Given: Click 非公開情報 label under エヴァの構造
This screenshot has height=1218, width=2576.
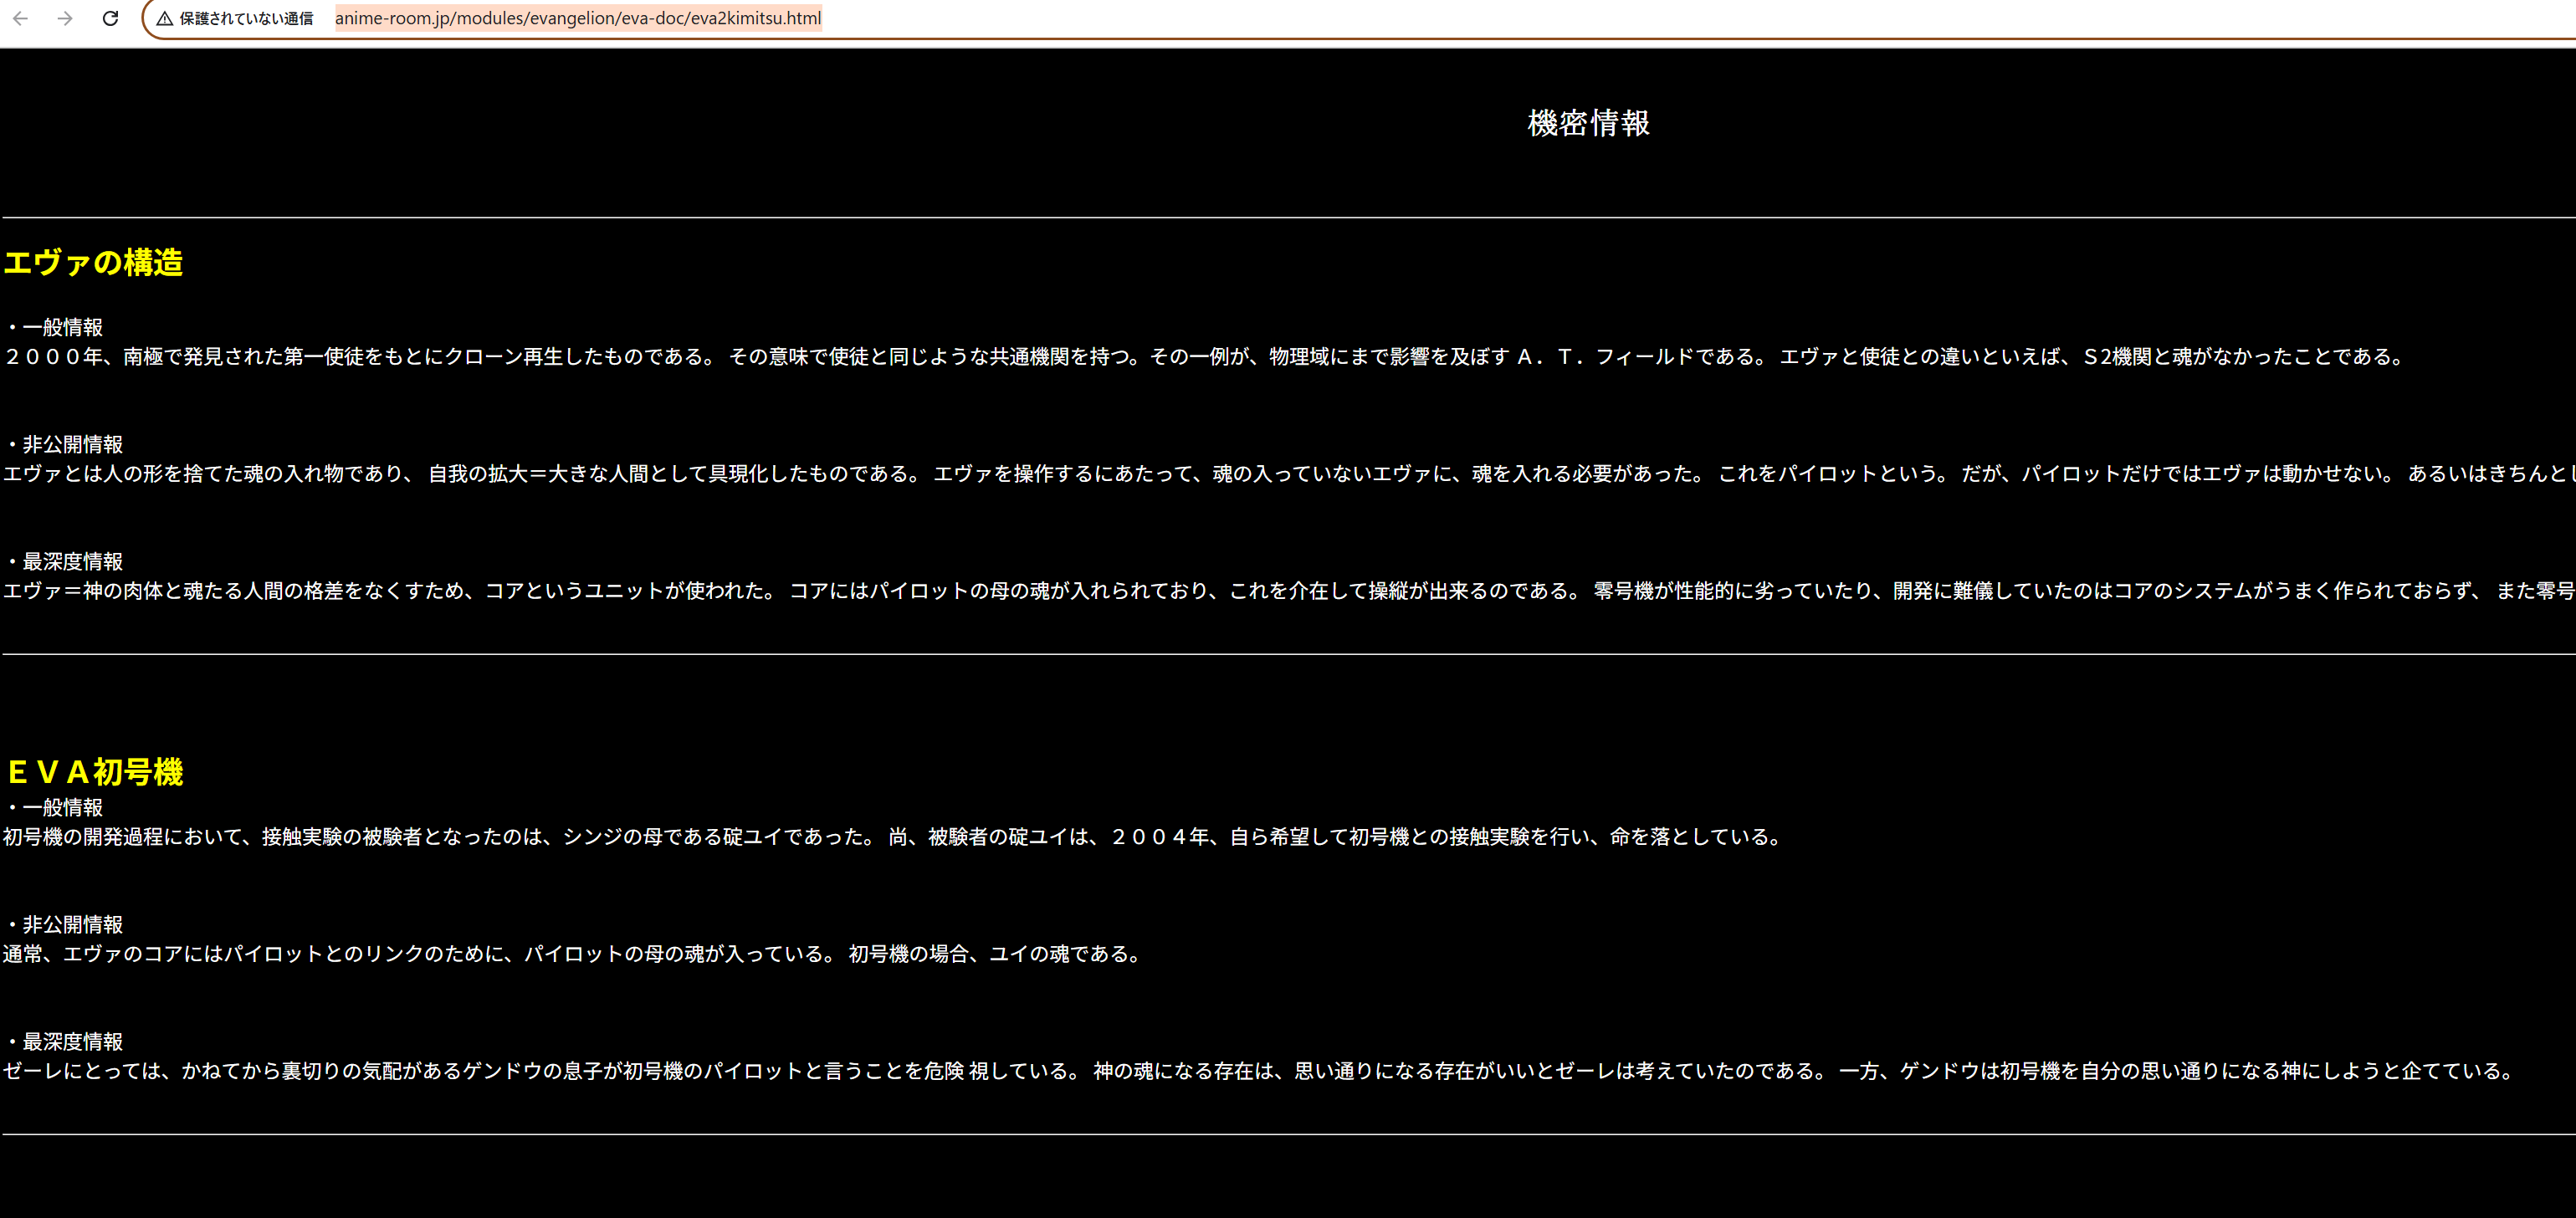Looking at the screenshot, I should click(x=72, y=444).
